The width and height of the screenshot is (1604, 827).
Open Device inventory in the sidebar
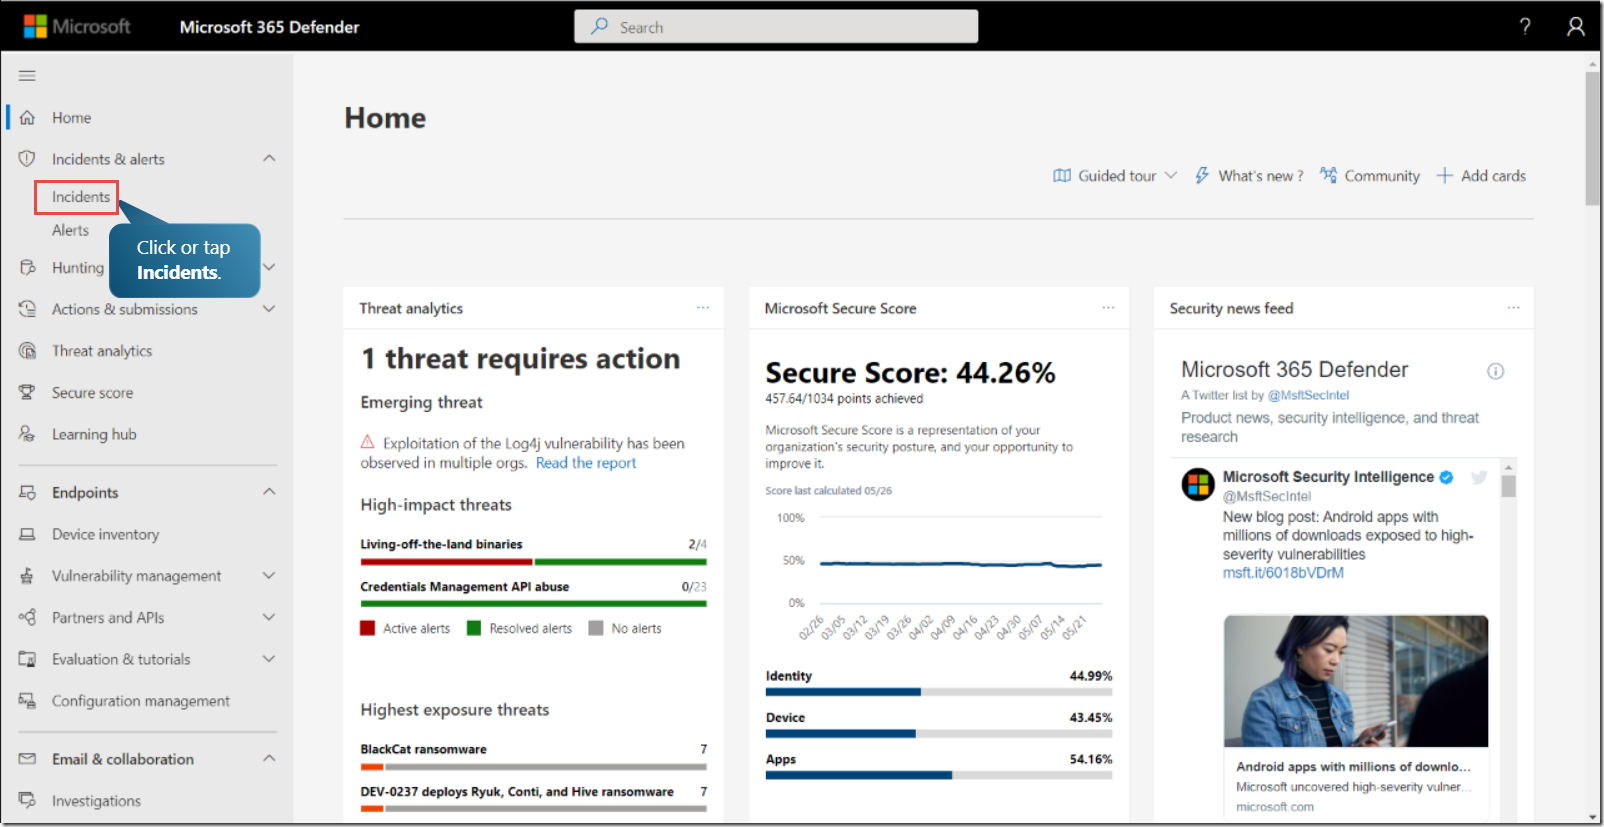[105, 535]
